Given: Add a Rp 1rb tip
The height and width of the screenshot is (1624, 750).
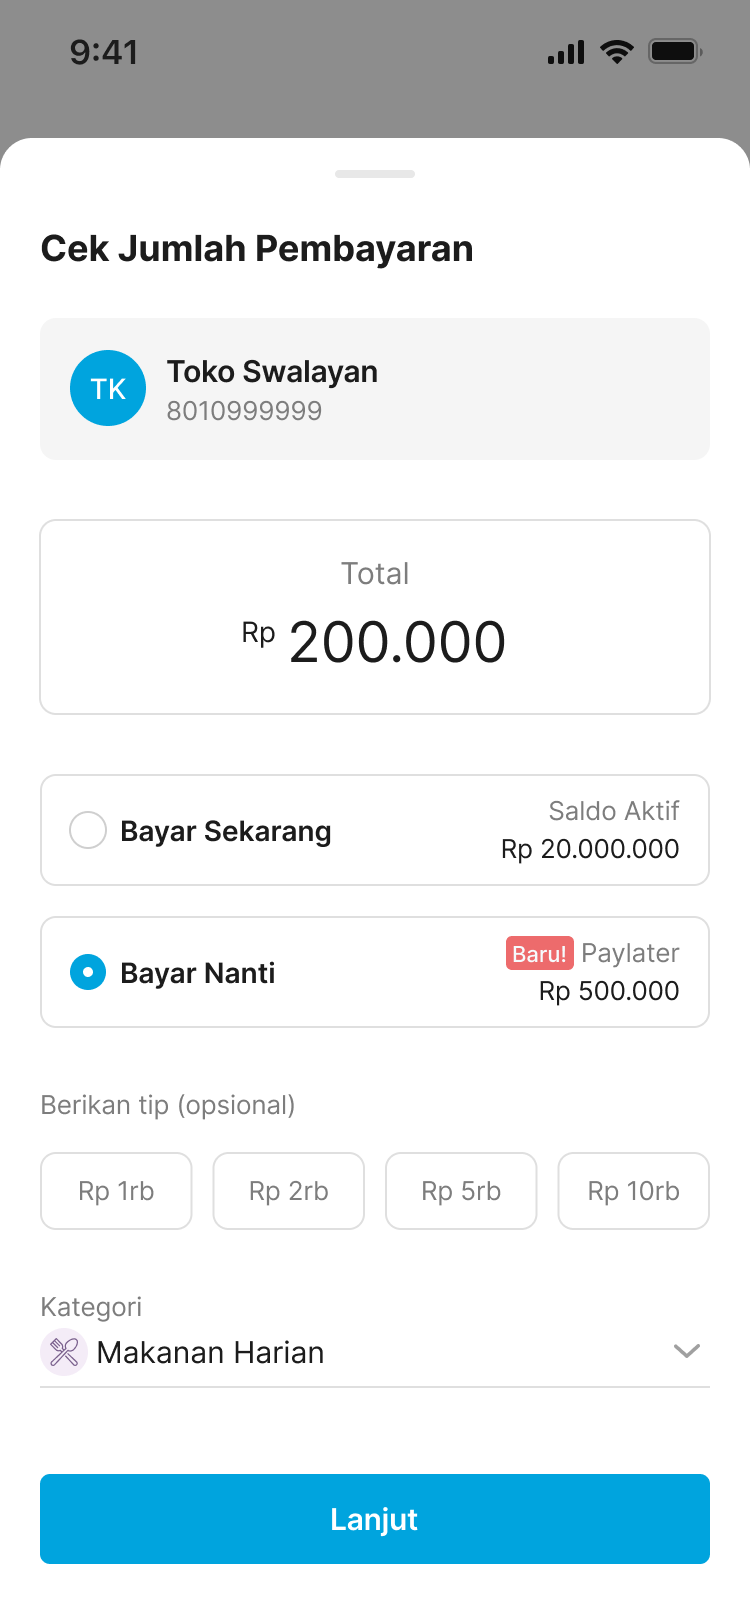Looking at the screenshot, I should (x=116, y=1191).
